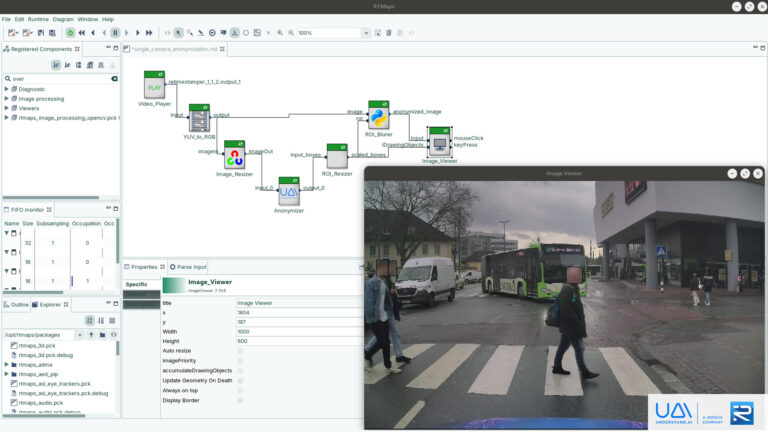The image size is (768, 432).
Task: Expand the rtmaps_adma folder
Action: [6, 364]
